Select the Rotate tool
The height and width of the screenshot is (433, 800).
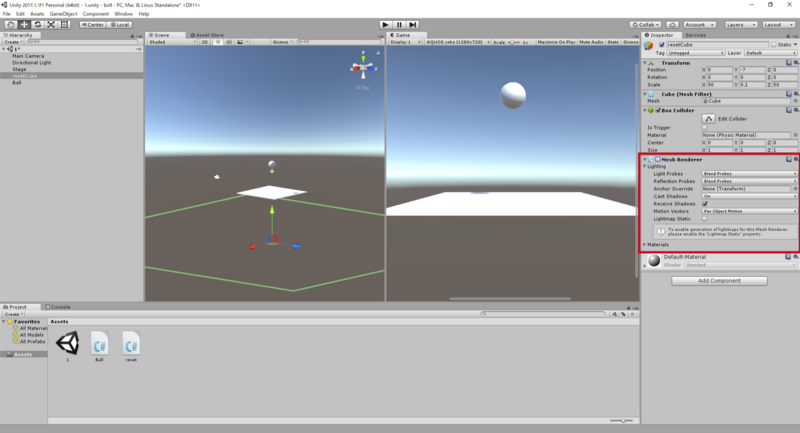(x=38, y=24)
